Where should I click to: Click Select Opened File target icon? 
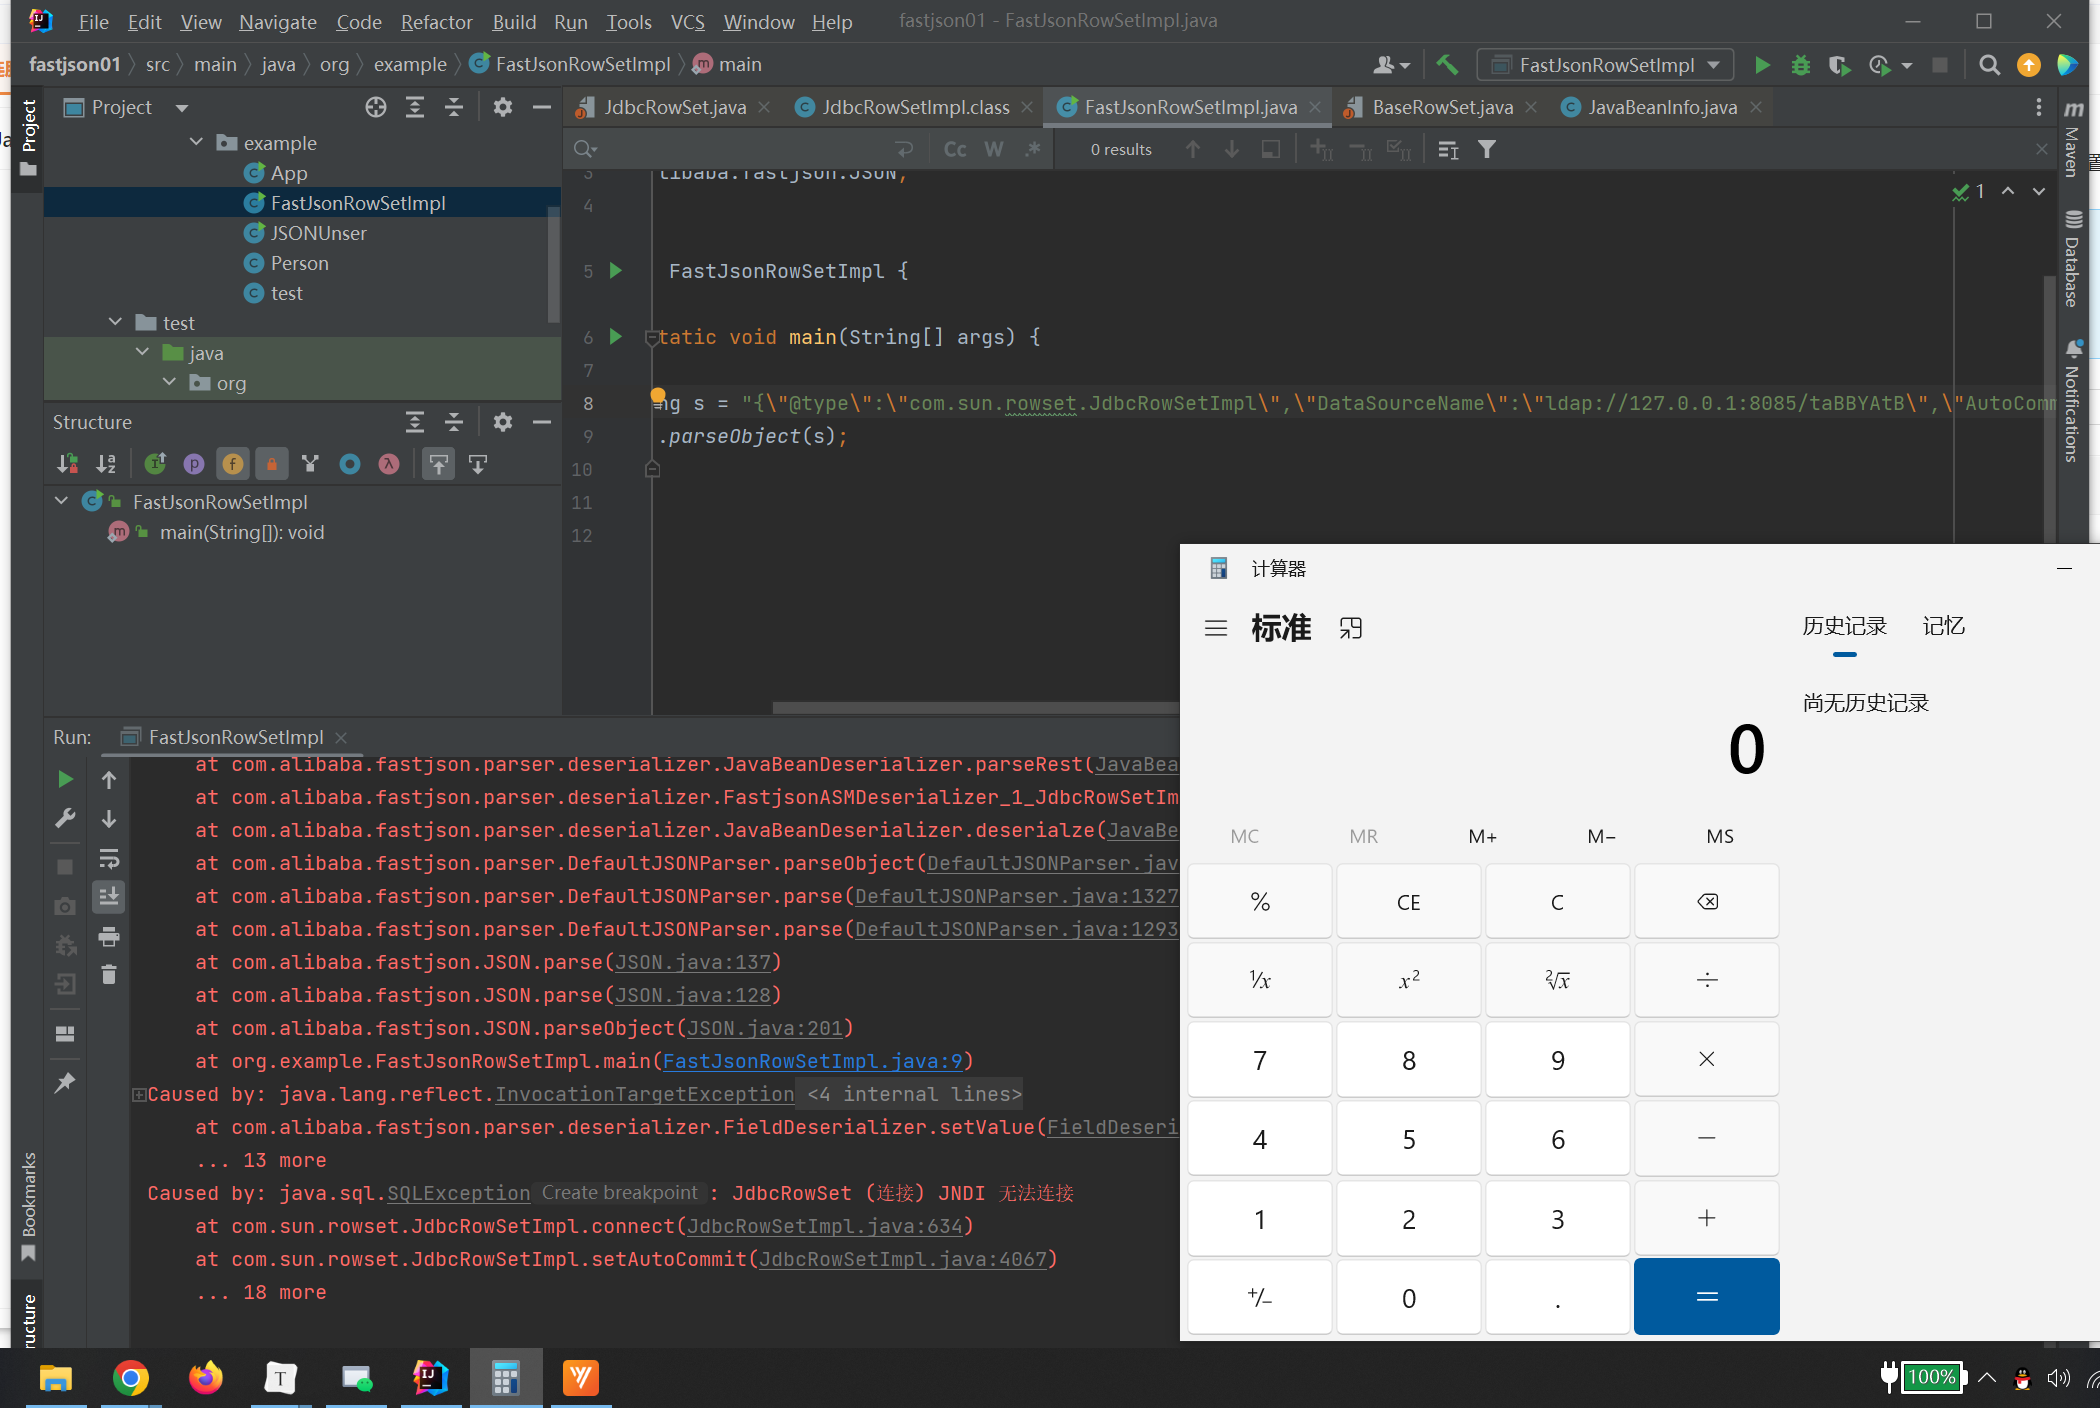[375, 108]
